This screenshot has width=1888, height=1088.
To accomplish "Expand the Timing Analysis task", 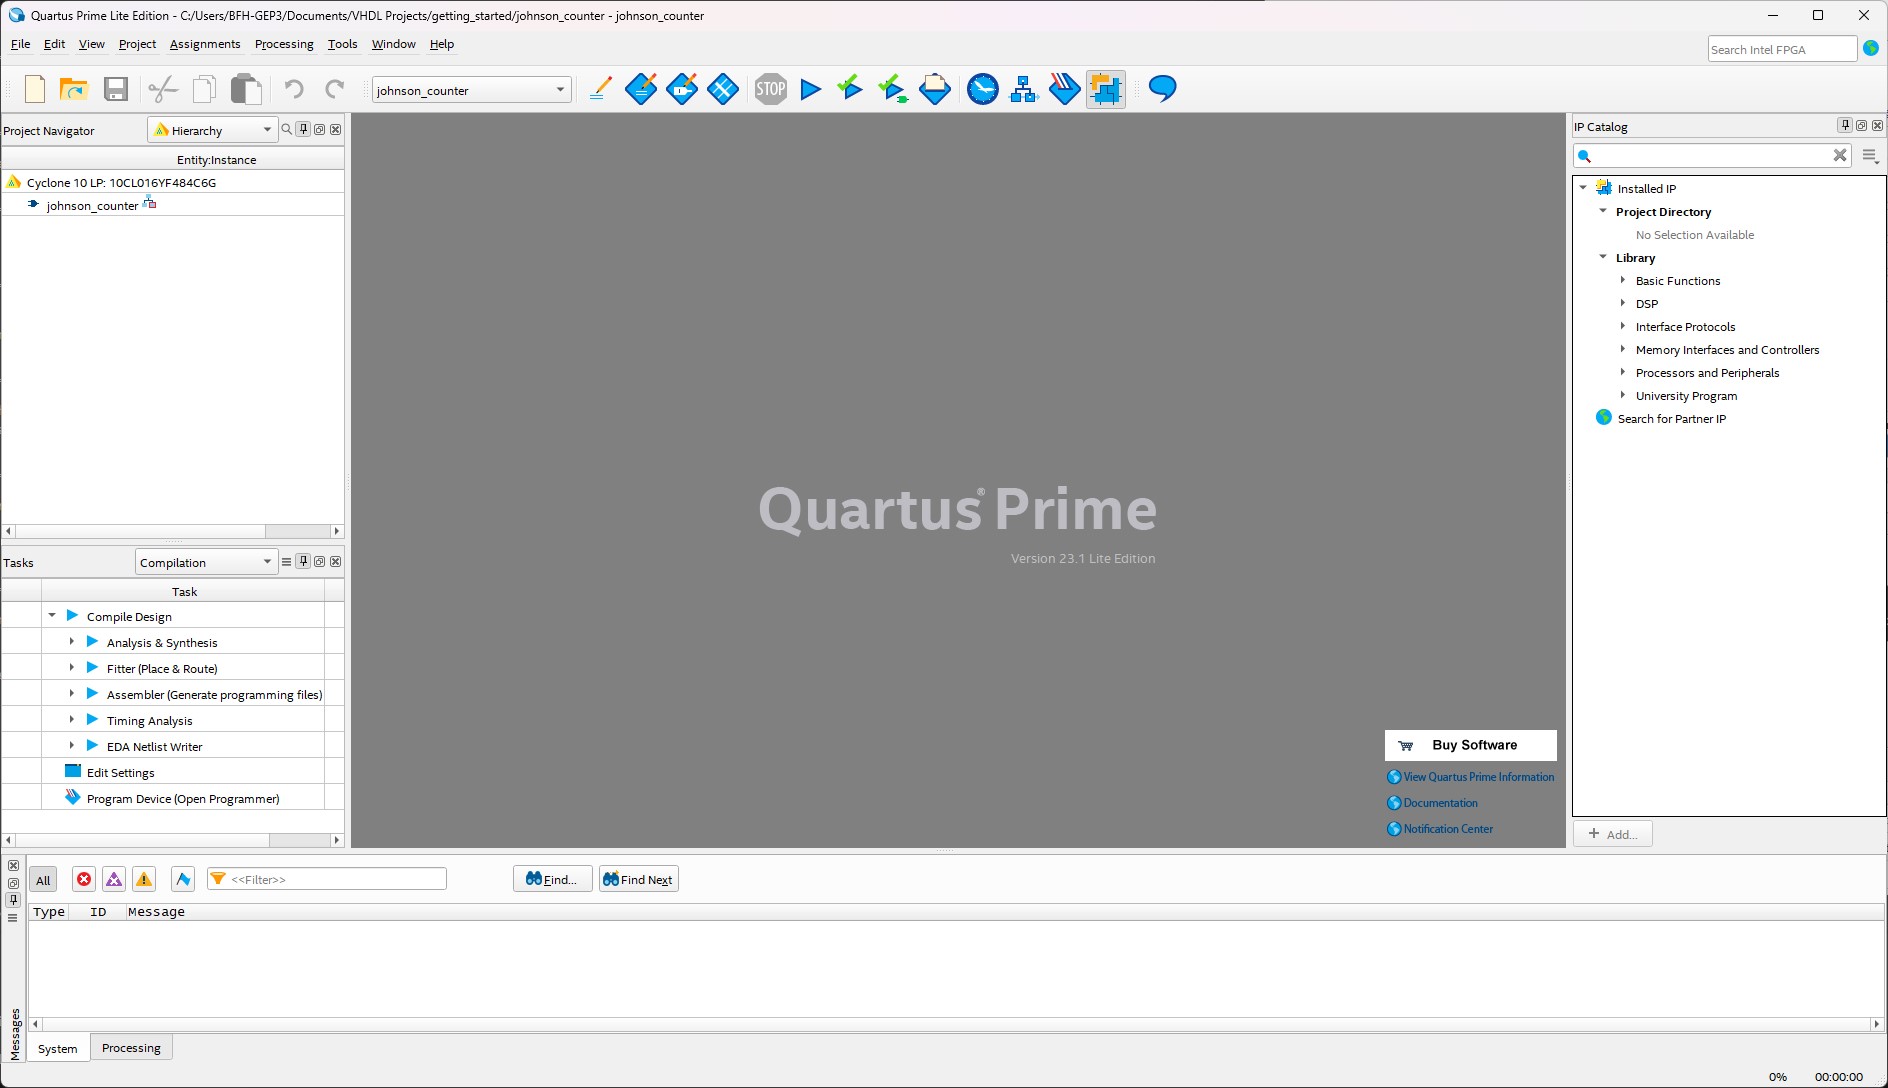I will (x=72, y=720).
